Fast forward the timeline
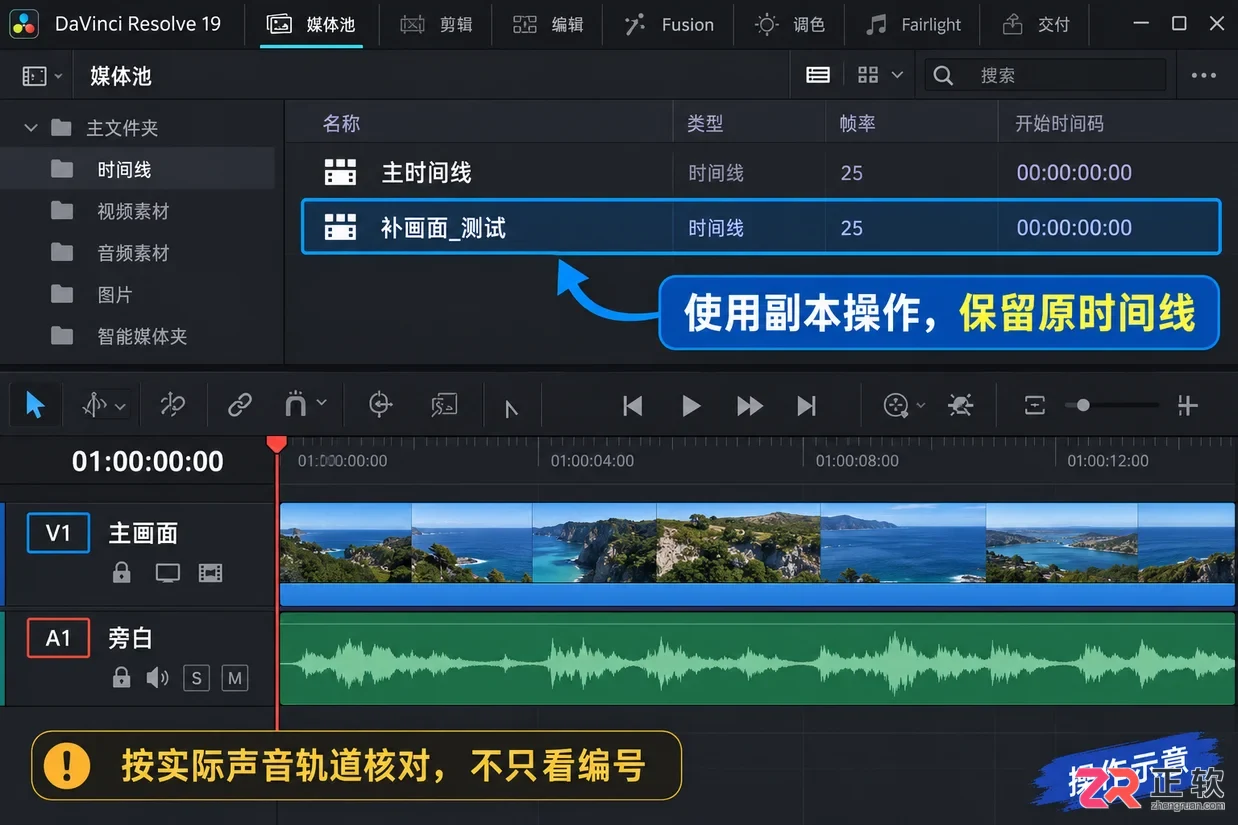1238x825 pixels. tap(750, 405)
